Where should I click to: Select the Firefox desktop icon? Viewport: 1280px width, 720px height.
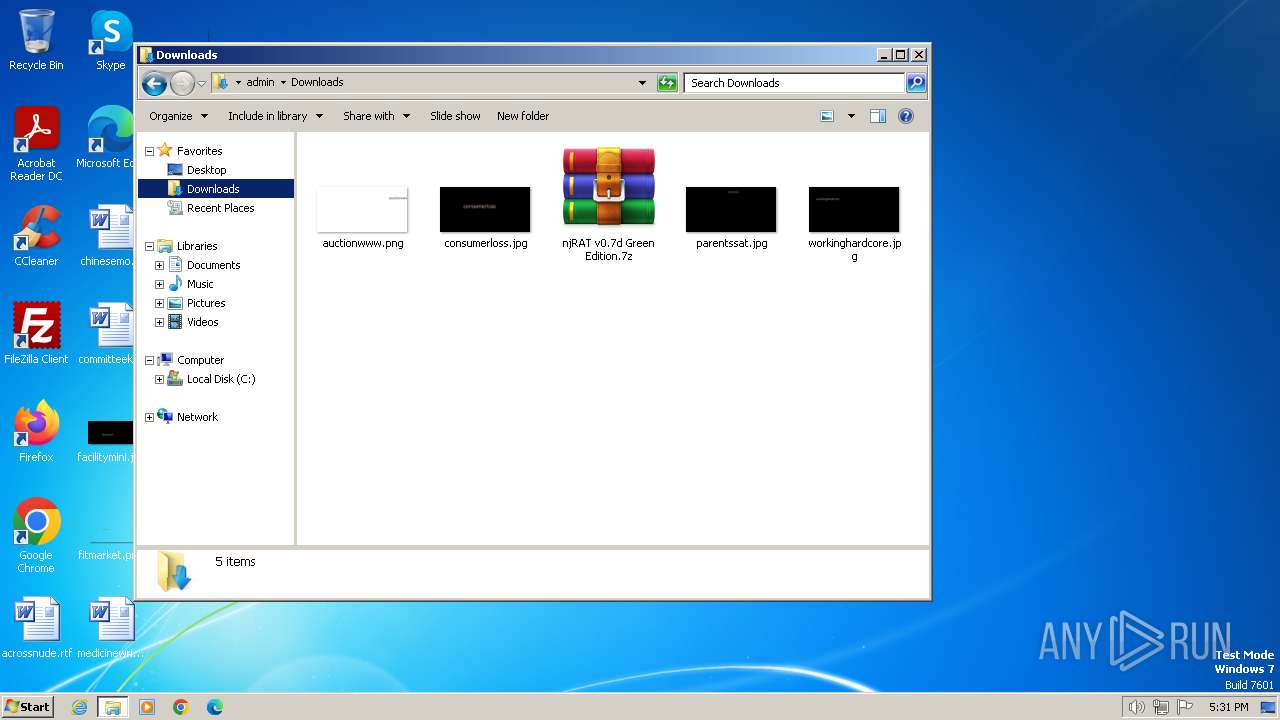pyautogui.click(x=36, y=432)
